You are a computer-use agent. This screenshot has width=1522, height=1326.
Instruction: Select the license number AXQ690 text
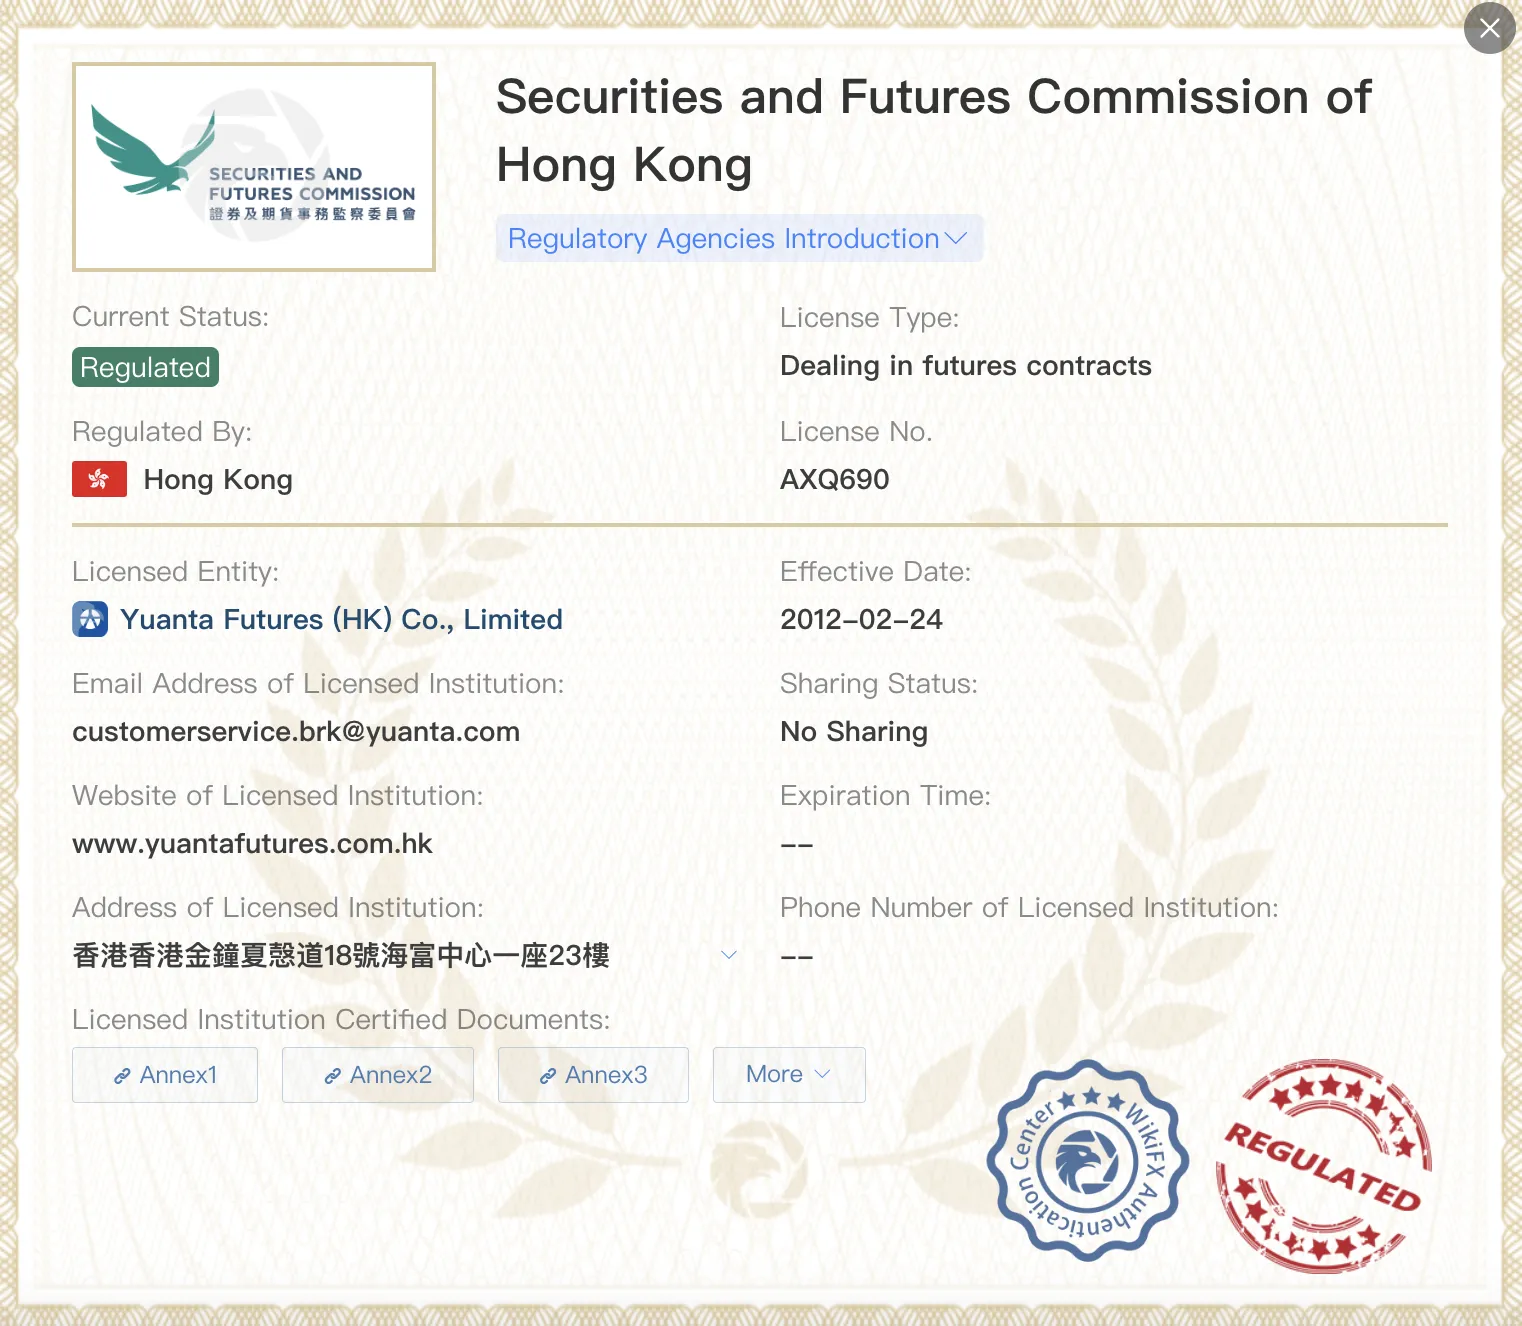click(835, 480)
